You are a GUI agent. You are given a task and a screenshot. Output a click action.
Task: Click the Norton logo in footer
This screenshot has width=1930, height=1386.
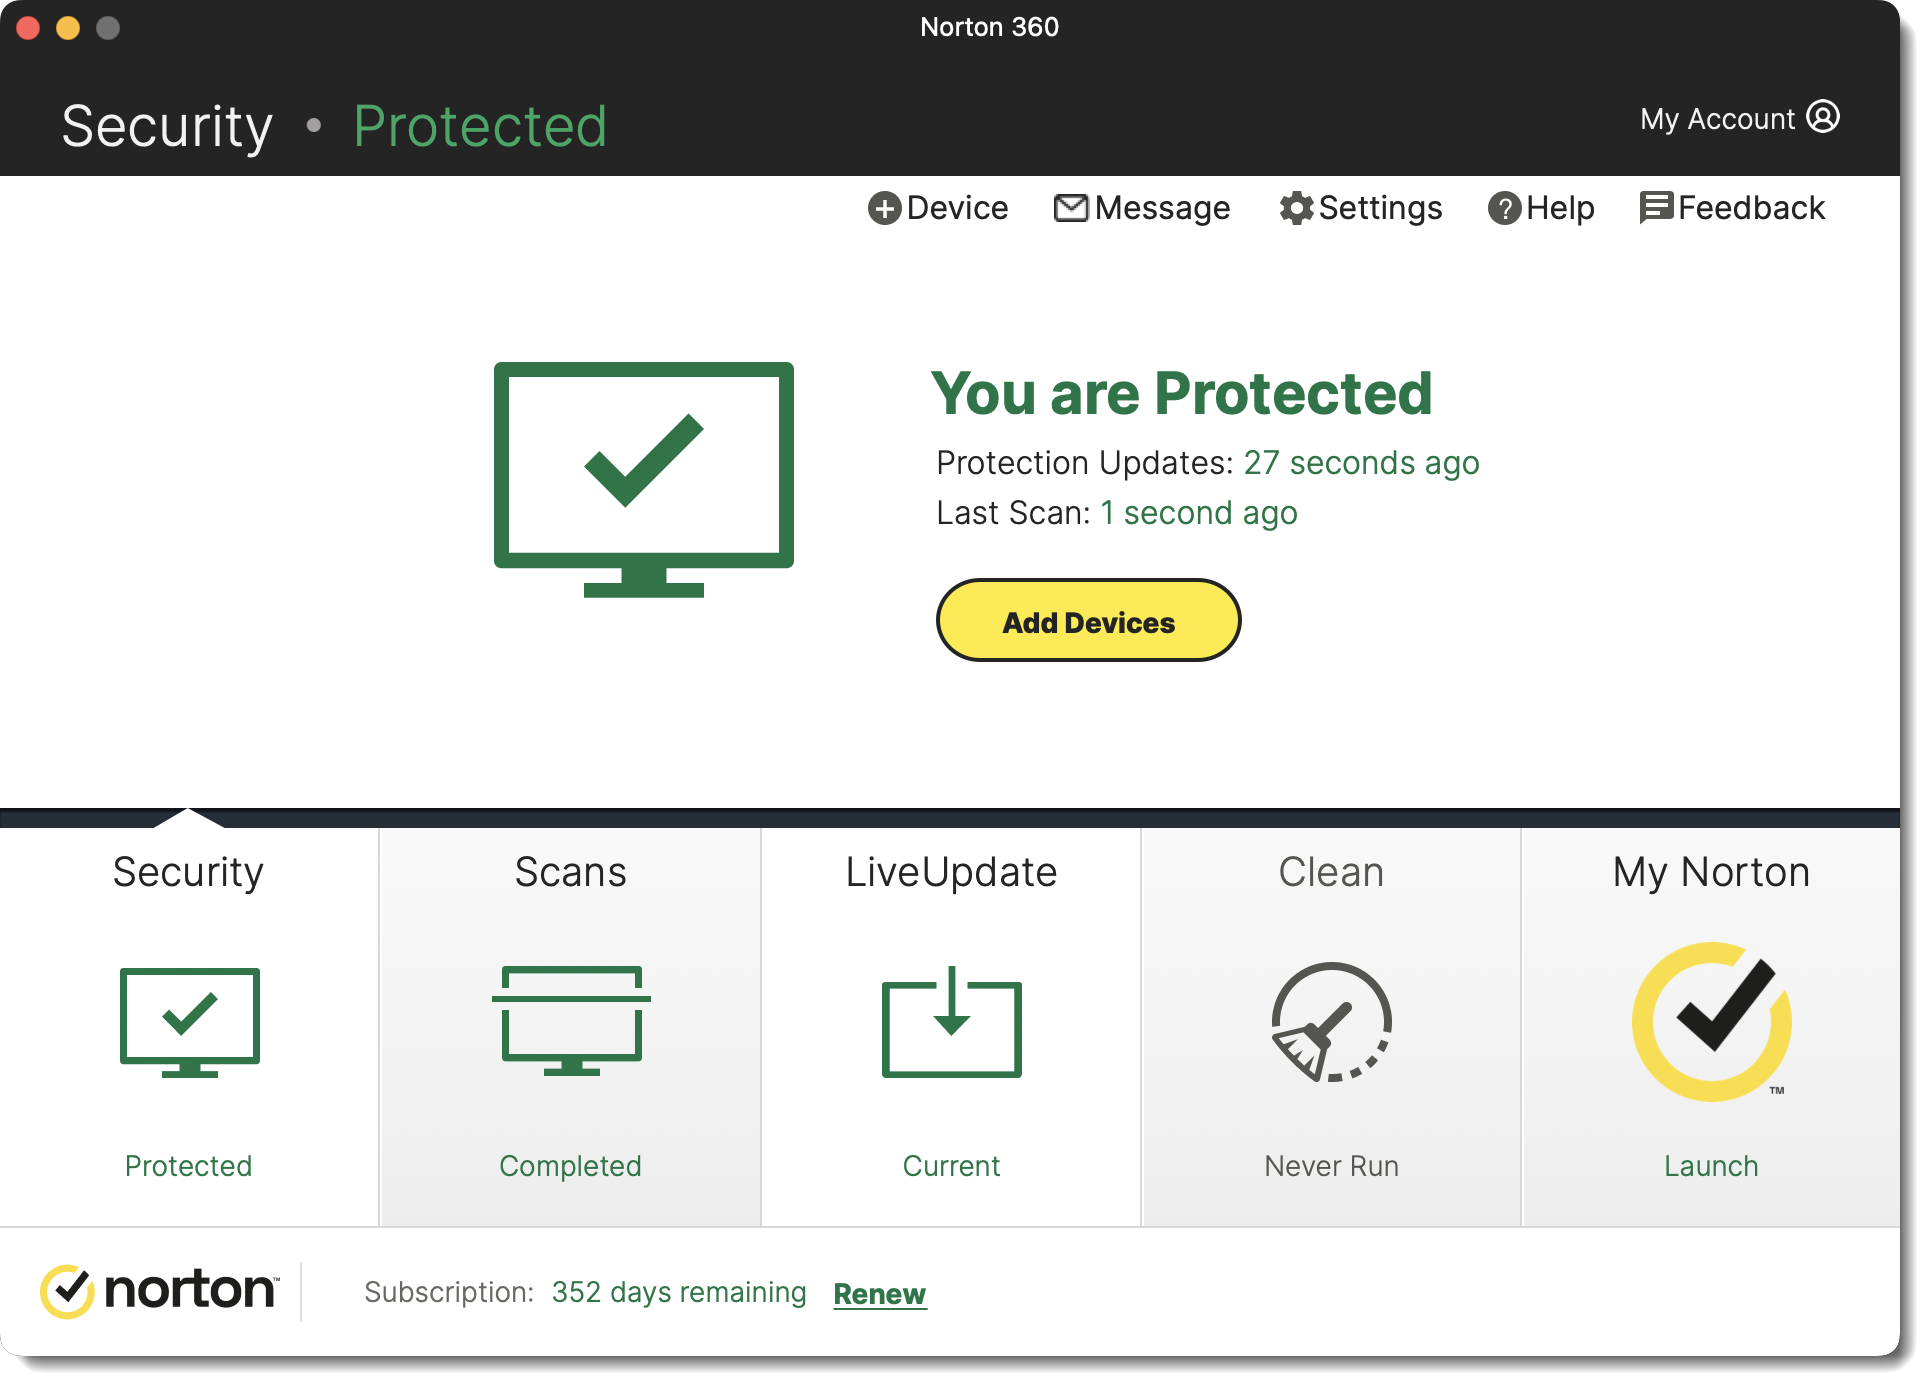coord(160,1290)
